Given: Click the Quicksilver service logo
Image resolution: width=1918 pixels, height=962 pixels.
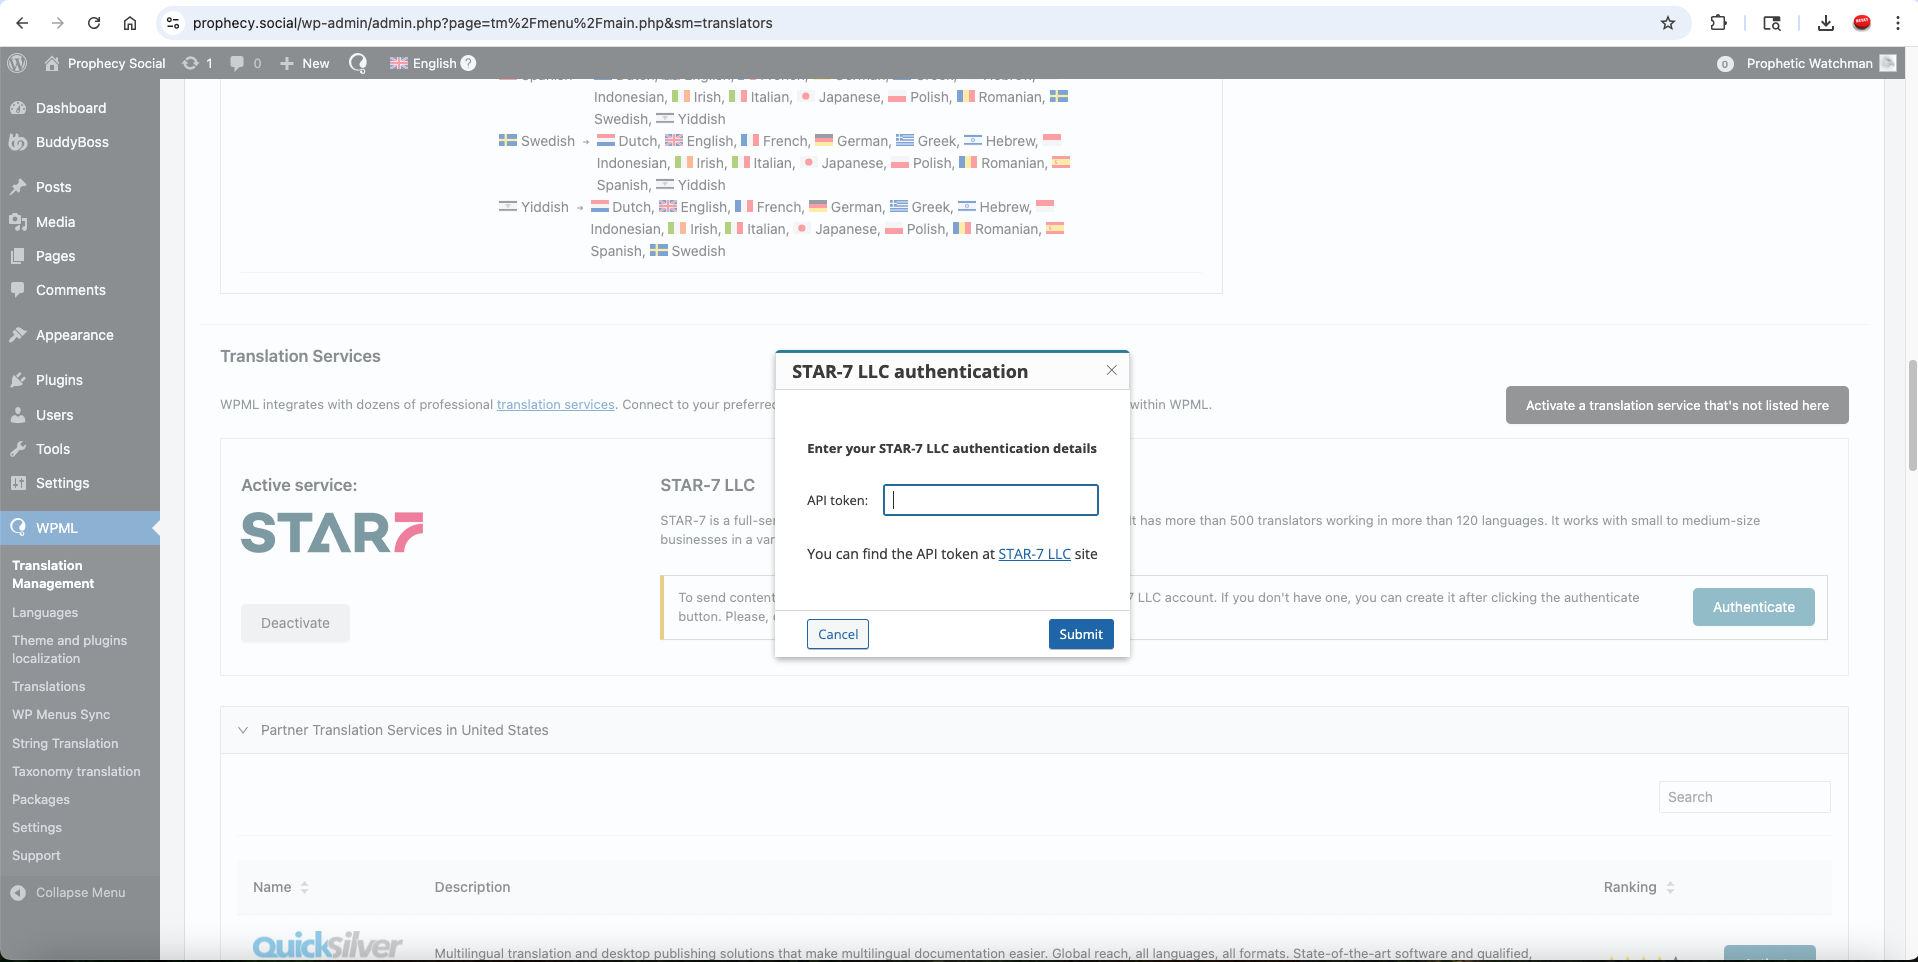Looking at the screenshot, I should [328, 945].
